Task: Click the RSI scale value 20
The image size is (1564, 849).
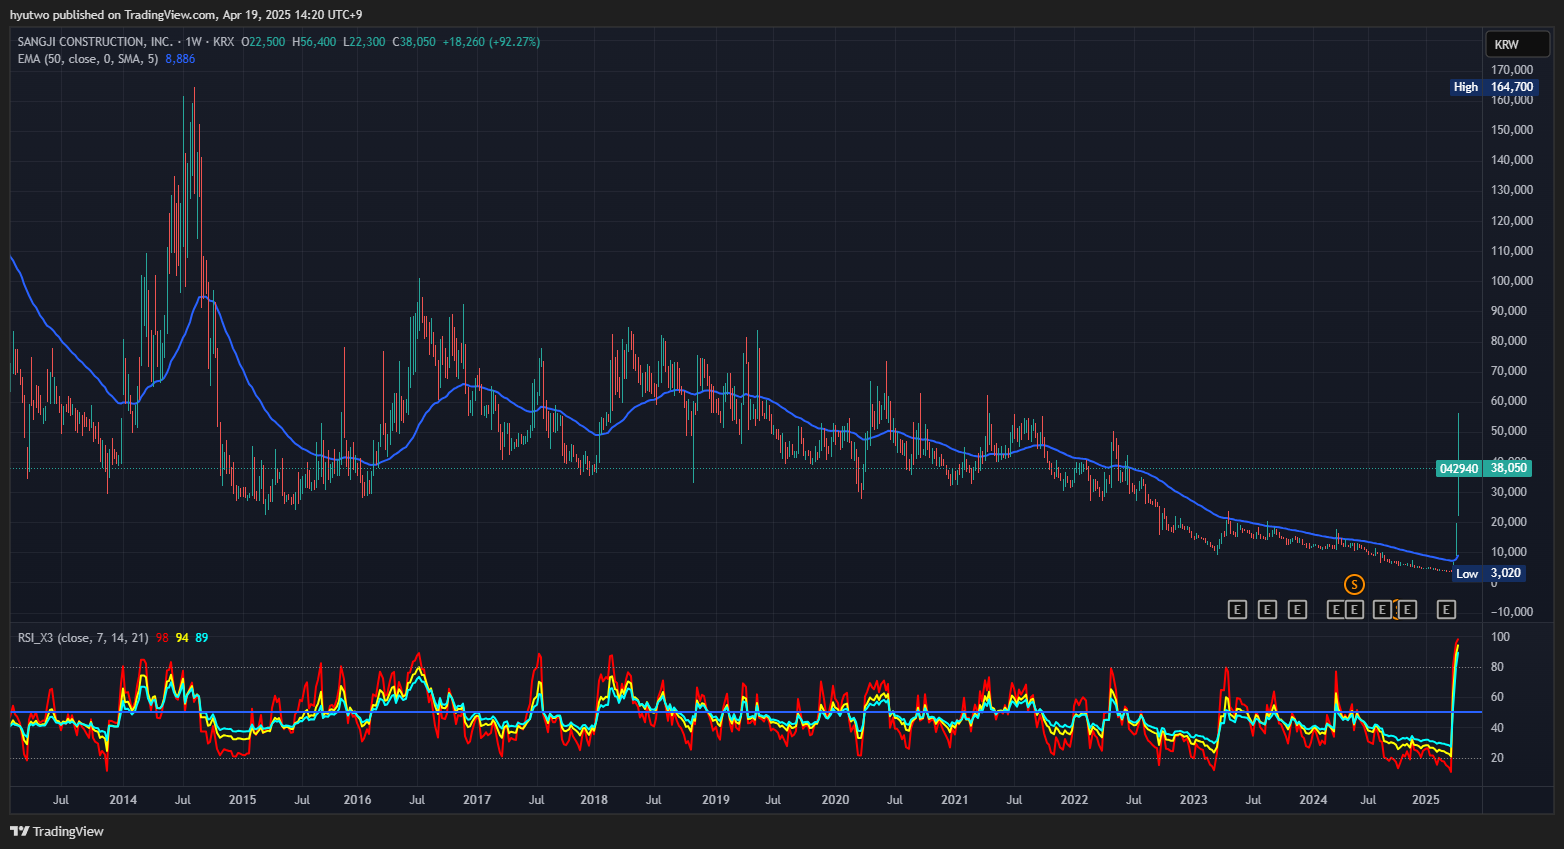Action: (1498, 758)
